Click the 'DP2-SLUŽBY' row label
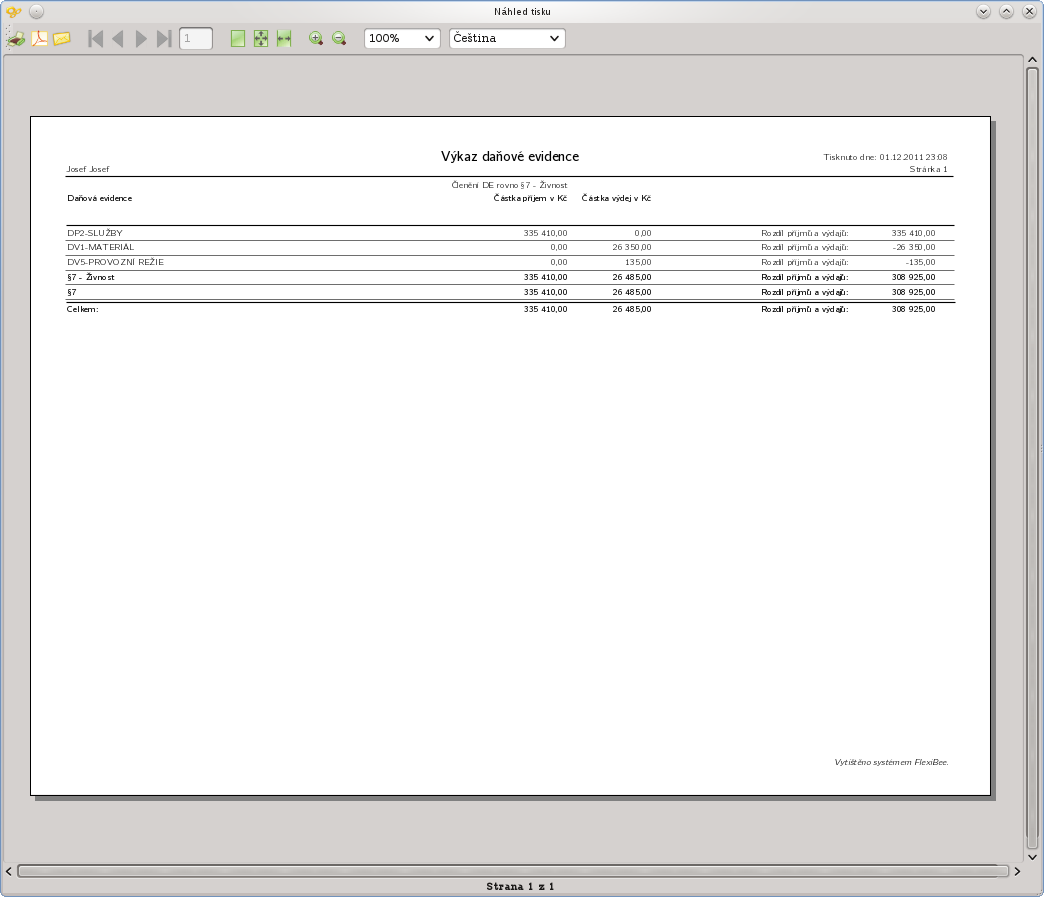 [x=95, y=233]
